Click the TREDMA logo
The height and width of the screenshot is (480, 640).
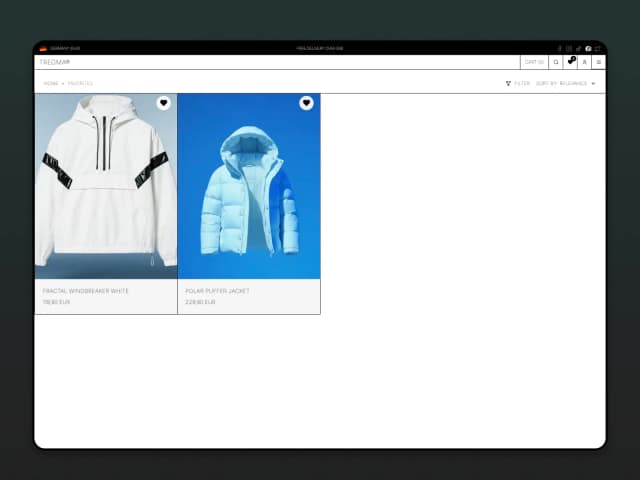coord(55,62)
